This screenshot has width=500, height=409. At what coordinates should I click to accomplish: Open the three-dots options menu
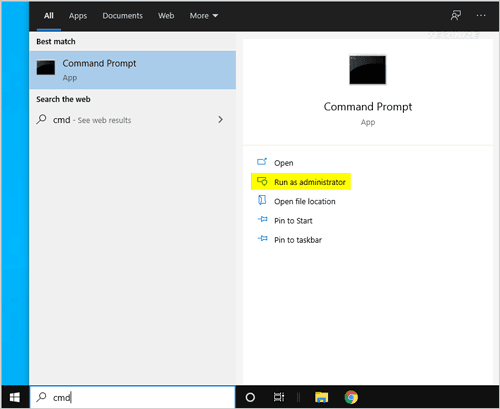(481, 15)
